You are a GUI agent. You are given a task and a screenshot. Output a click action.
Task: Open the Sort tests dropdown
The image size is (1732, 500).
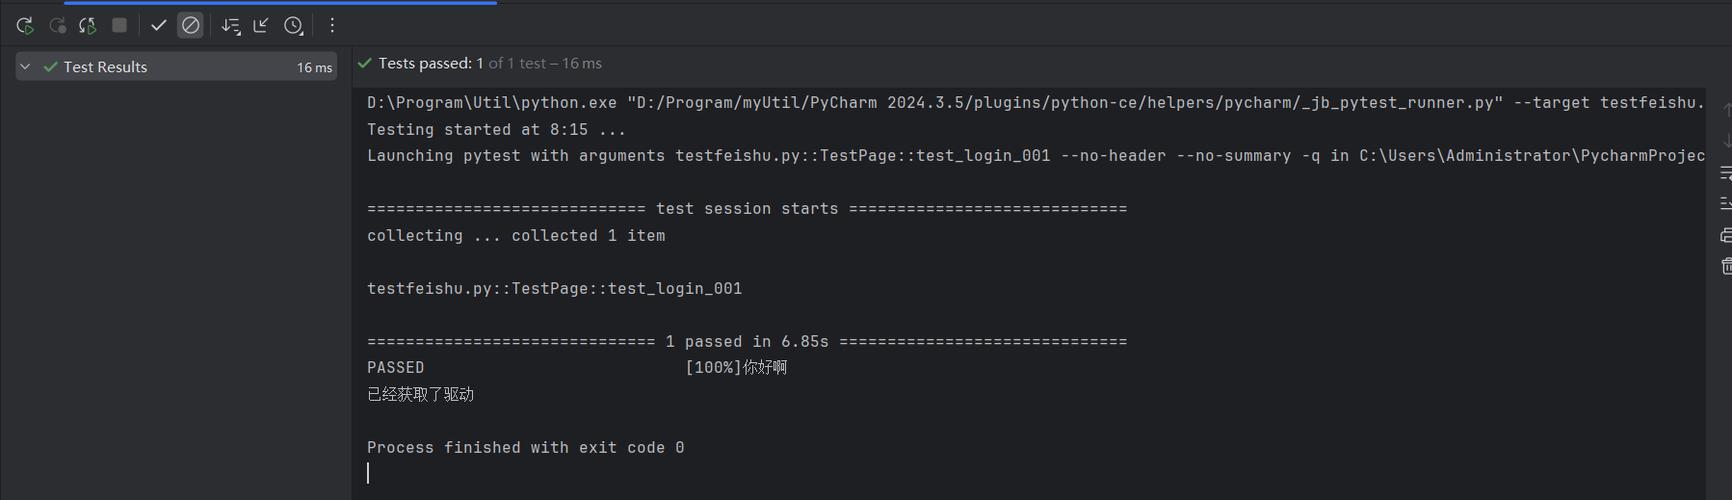pos(231,26)
